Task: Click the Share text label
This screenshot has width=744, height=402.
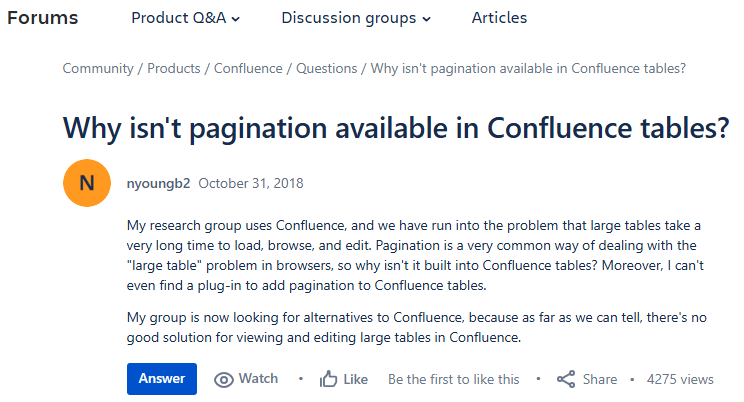Action: click(x=600, y=380)
